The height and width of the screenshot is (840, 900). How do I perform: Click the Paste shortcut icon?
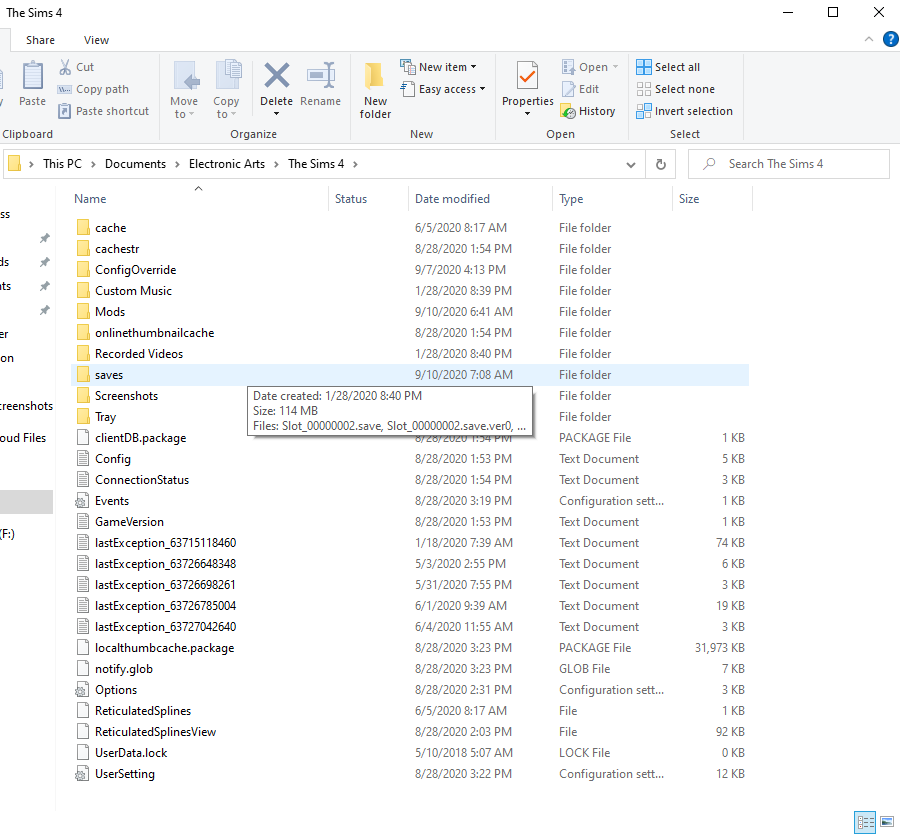click(65, 111)
